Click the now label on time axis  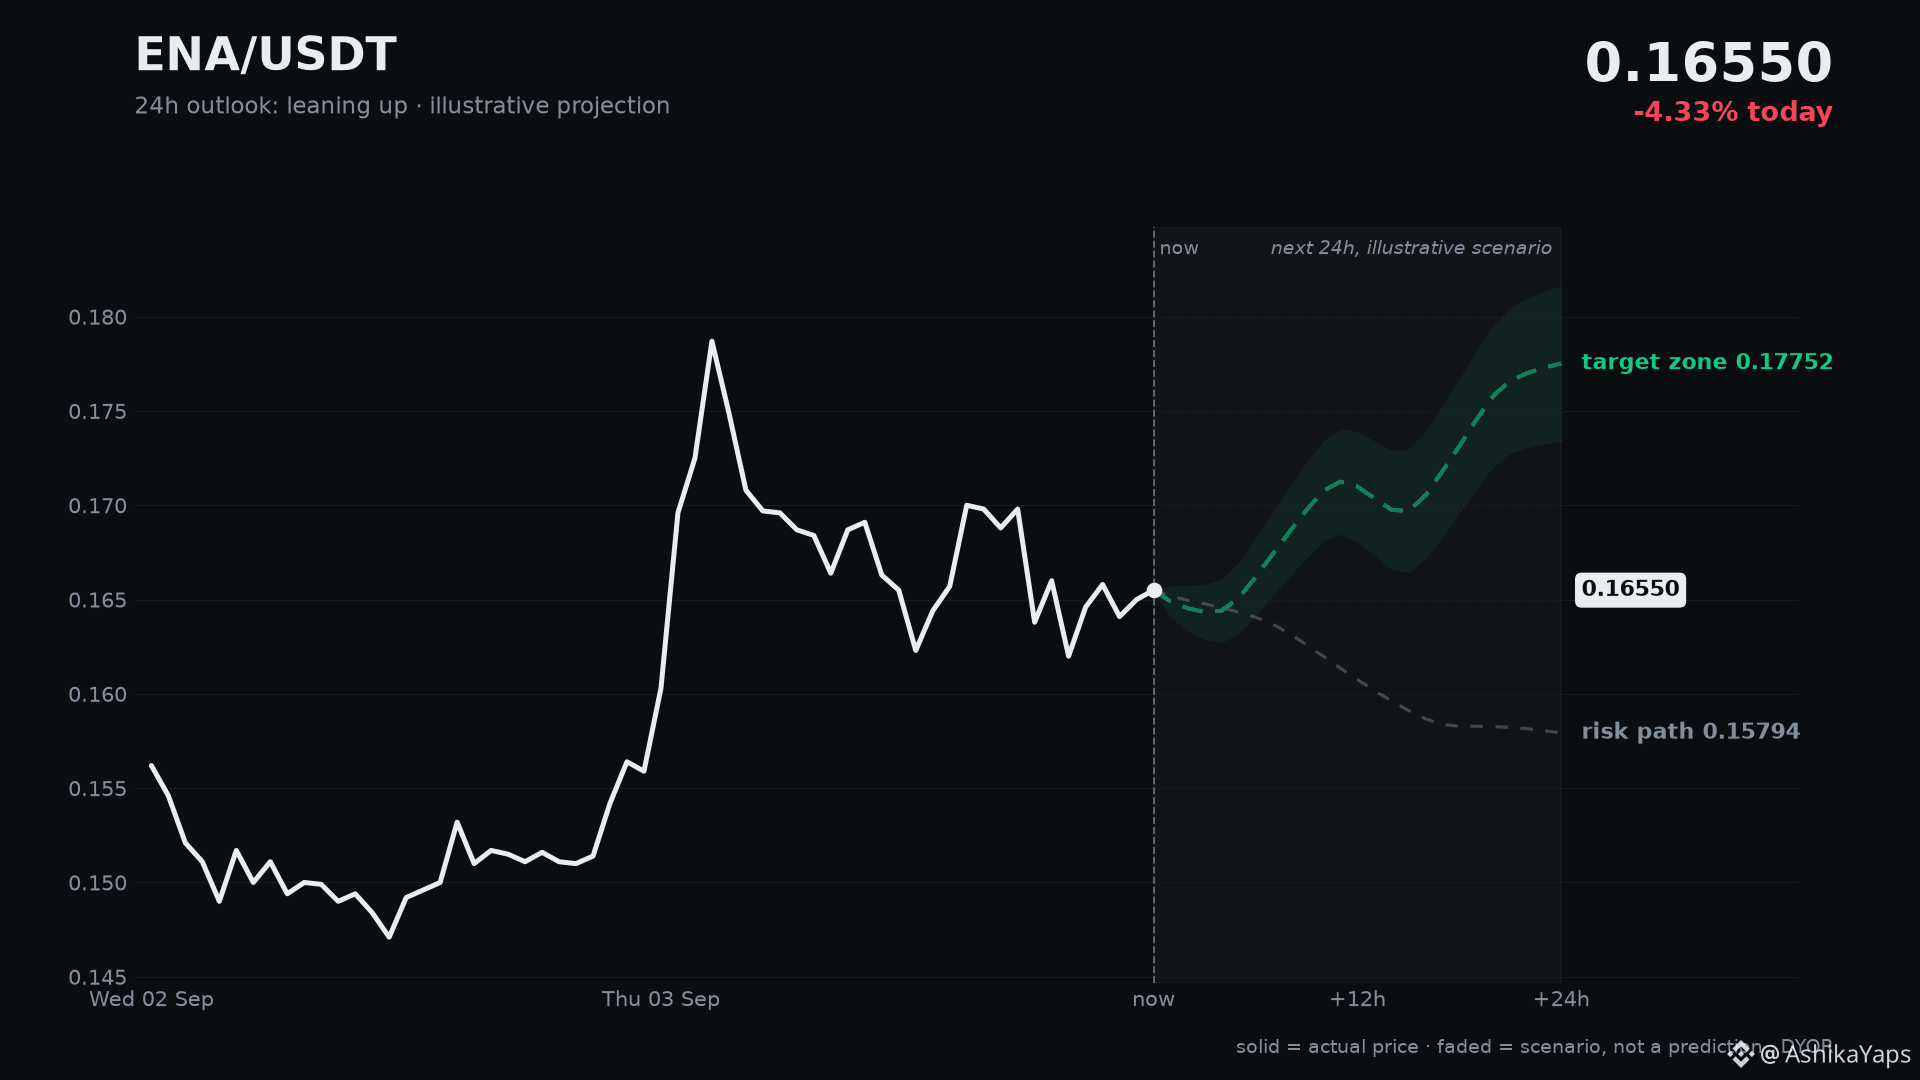[x=1153, y=999]
